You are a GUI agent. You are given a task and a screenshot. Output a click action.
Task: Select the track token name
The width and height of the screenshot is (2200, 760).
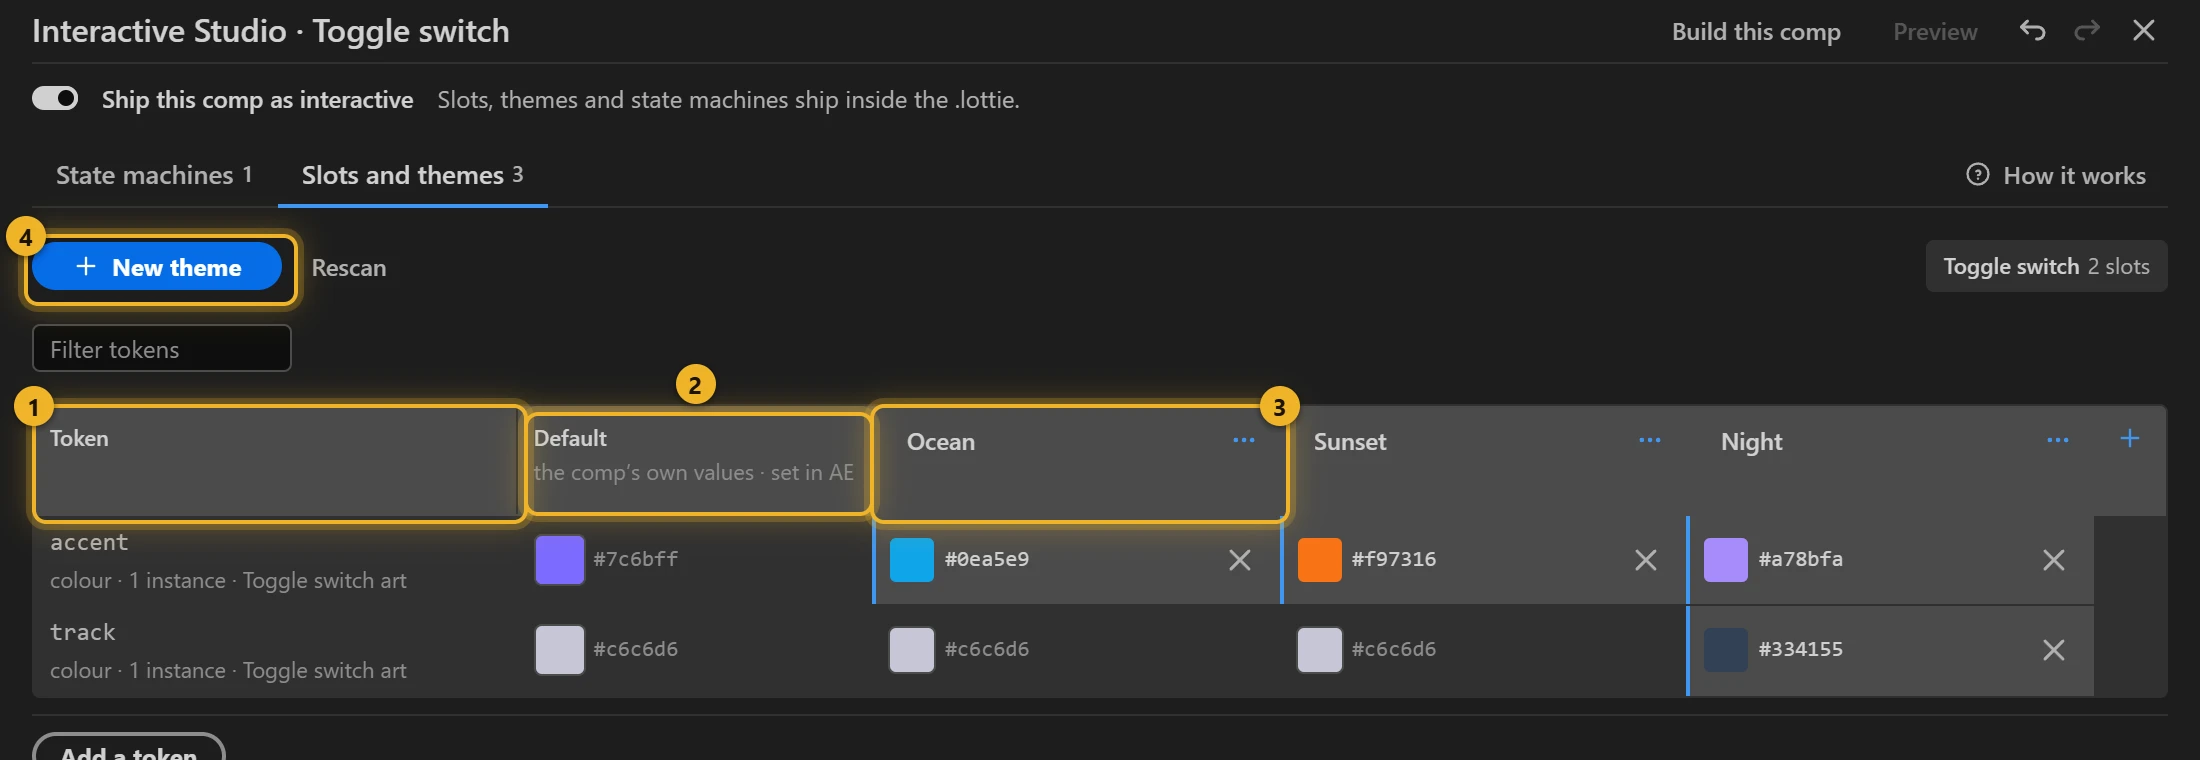click(x=83, y=632)
